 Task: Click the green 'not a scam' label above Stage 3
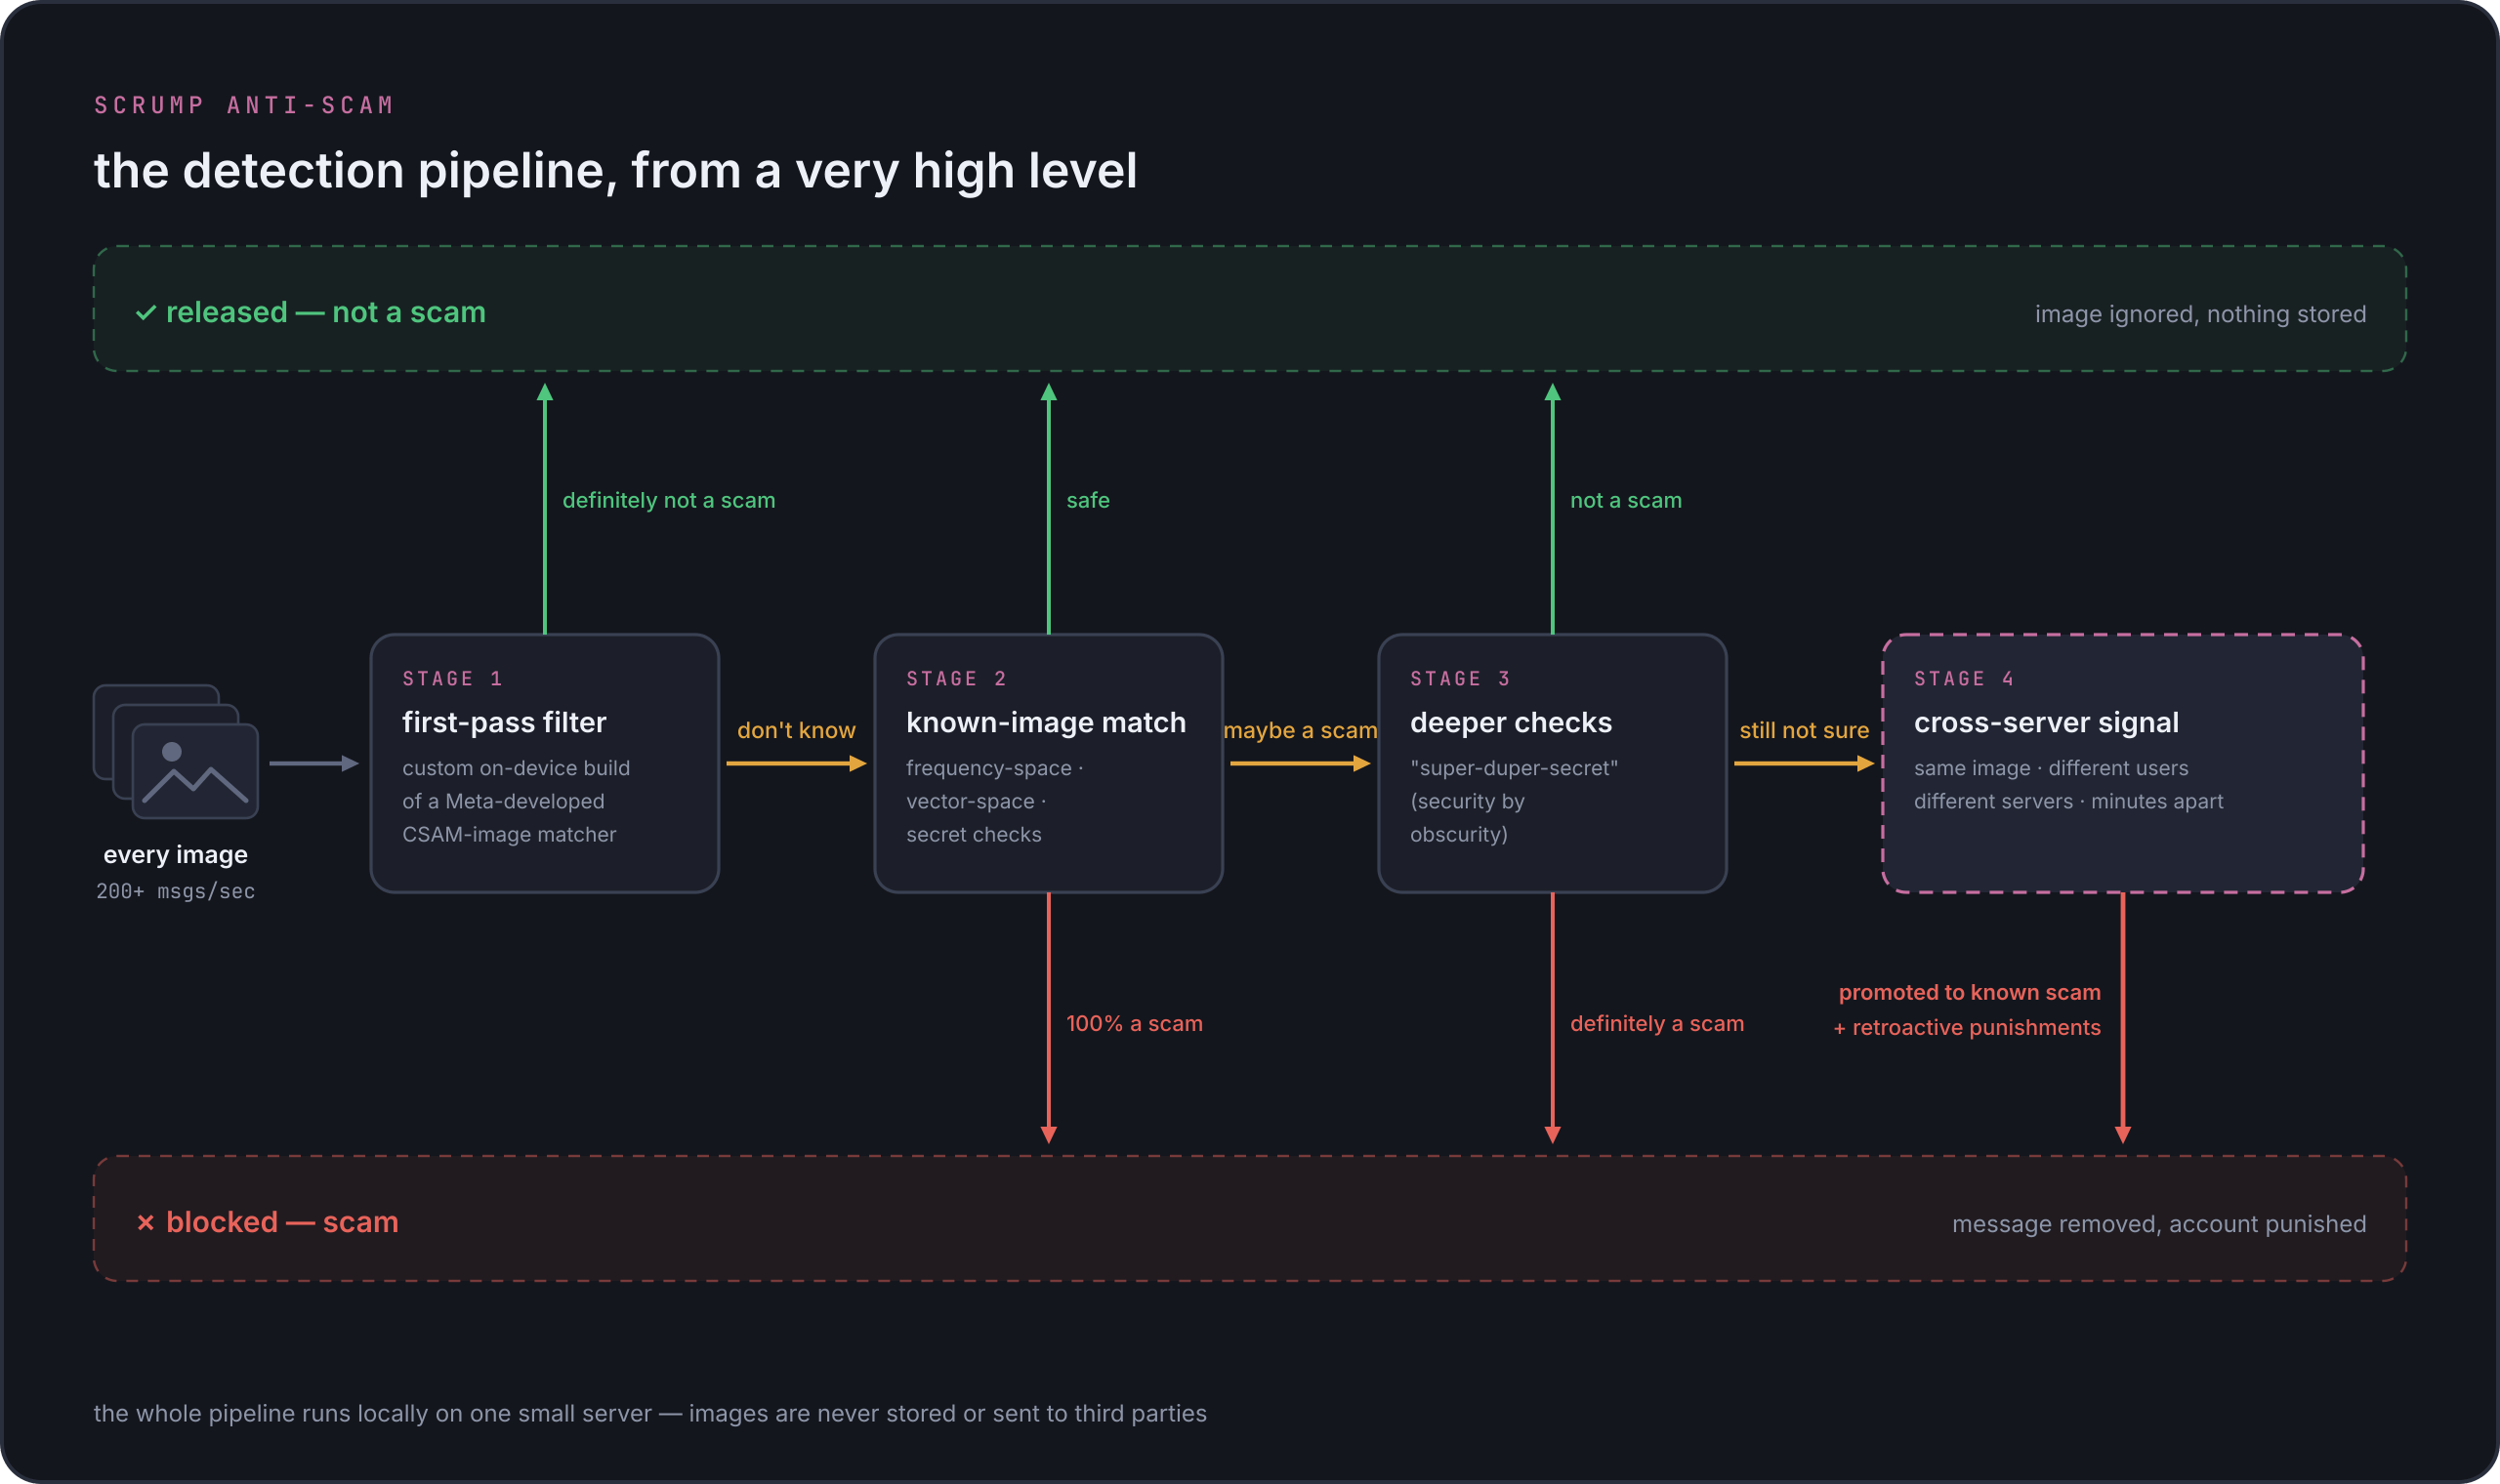1626,500
